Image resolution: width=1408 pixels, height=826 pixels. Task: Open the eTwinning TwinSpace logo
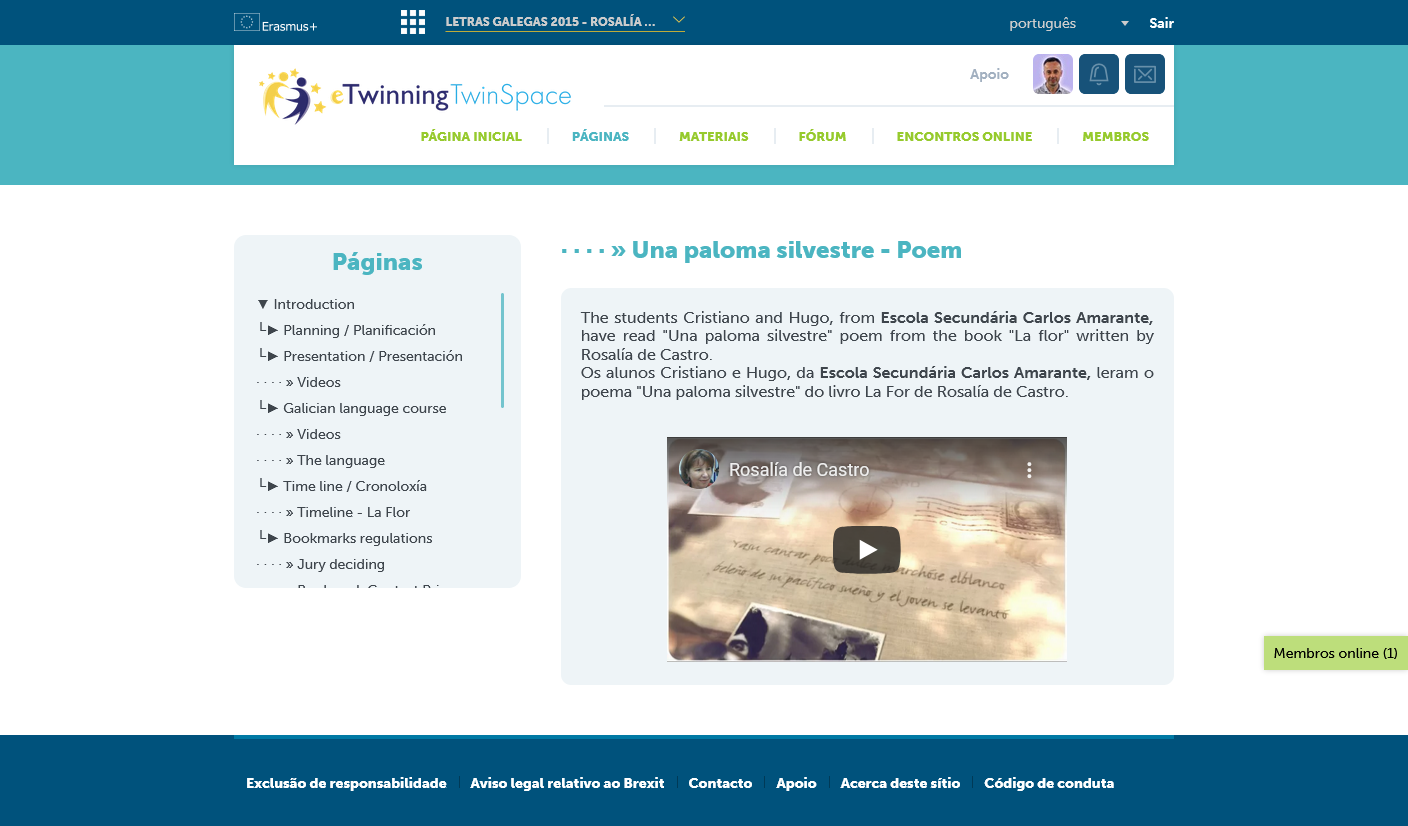(x=415, y=96)
